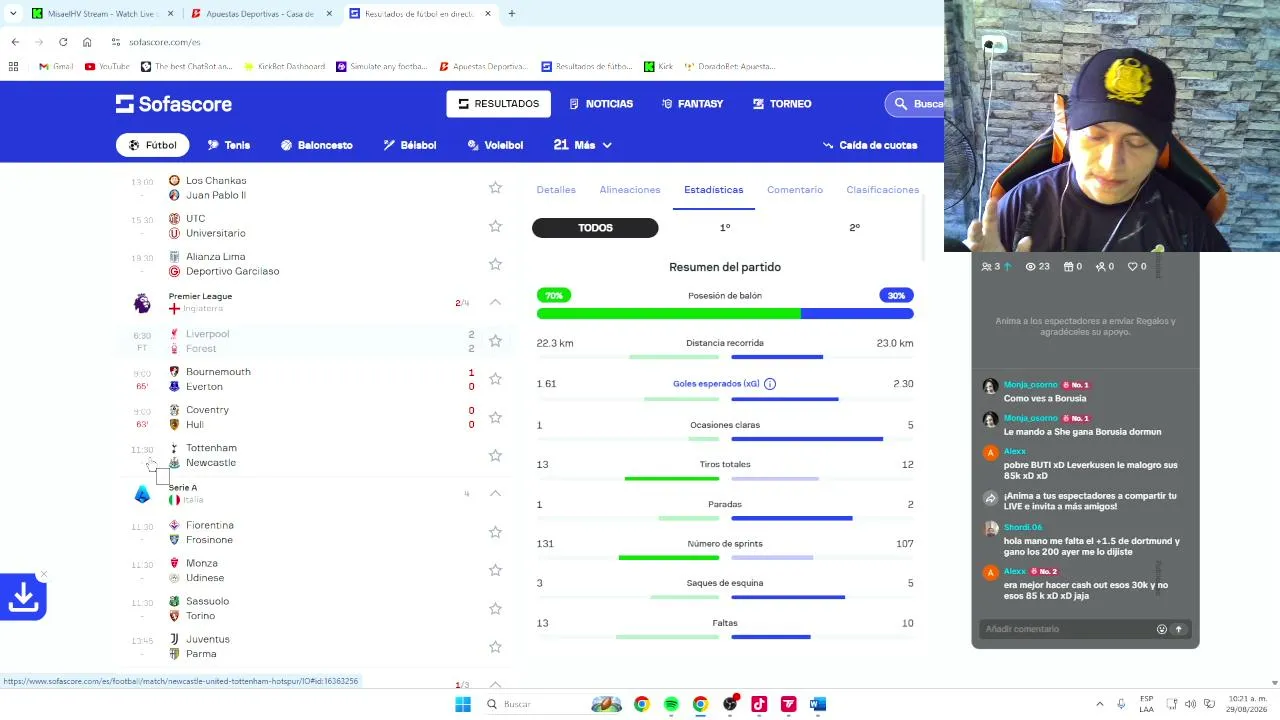1280x720 pixels.
Task: Open Spotify from the taskbar
Action: tap(671, 704)
